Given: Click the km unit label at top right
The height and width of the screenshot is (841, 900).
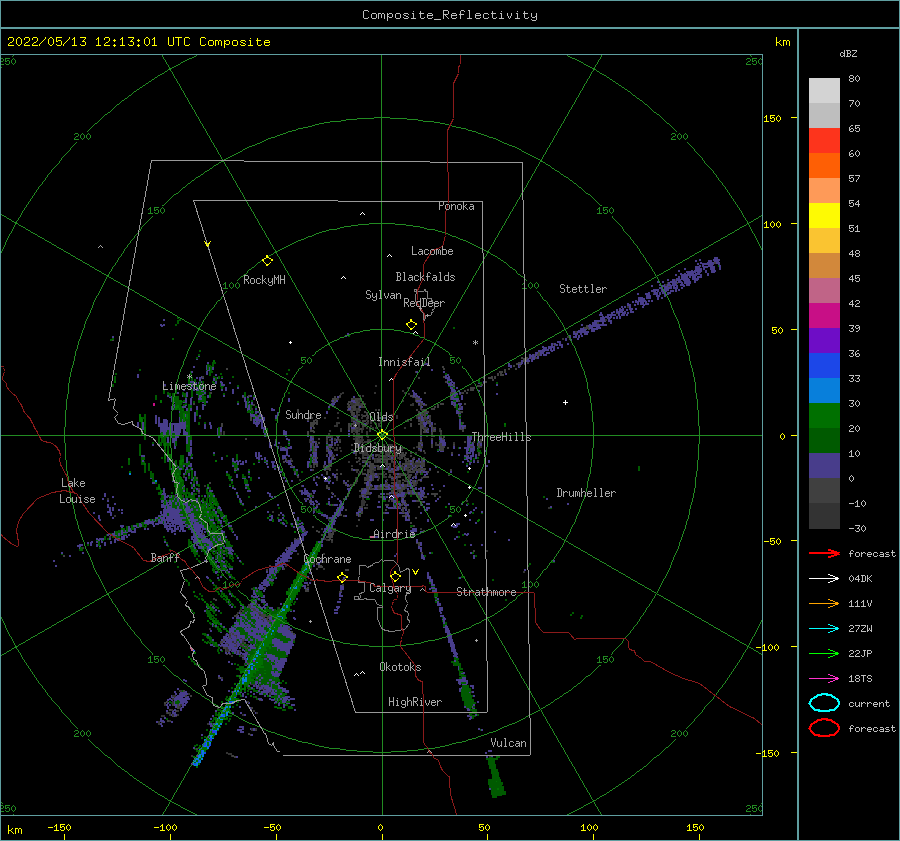Looking at the screenshot, I should point(782,42).
